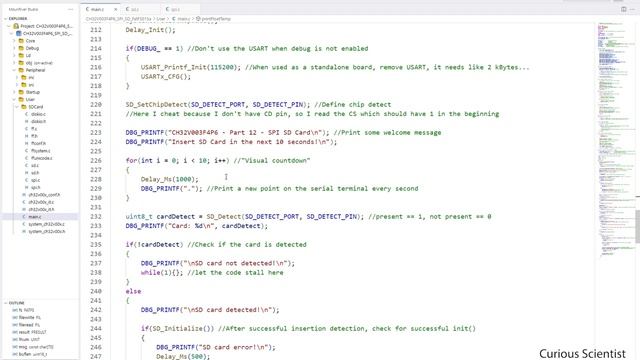This screenshot has width=640, height=360.
Task: Click the SDCard folder icon
Action: (x=24, y=107)
